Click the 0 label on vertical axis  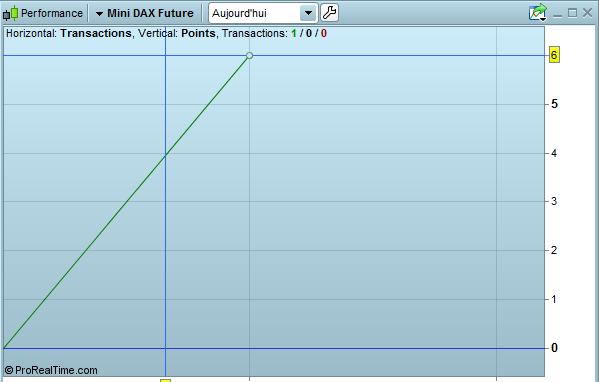554,348
